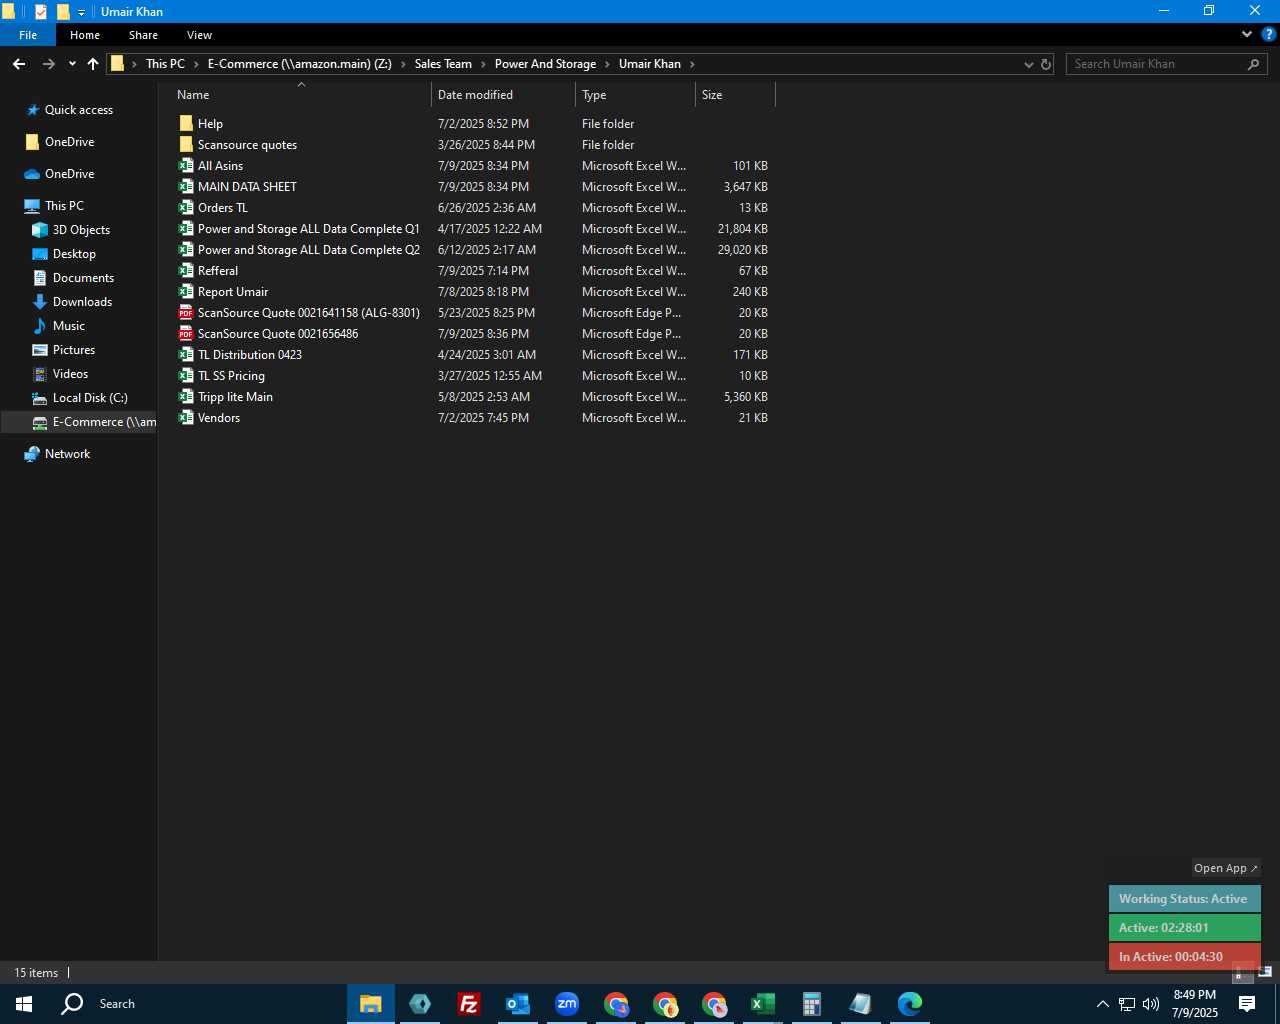Select Documents in the navigation pane
The height and width of the screenshot is (1024, 1280).
[83, 278]
